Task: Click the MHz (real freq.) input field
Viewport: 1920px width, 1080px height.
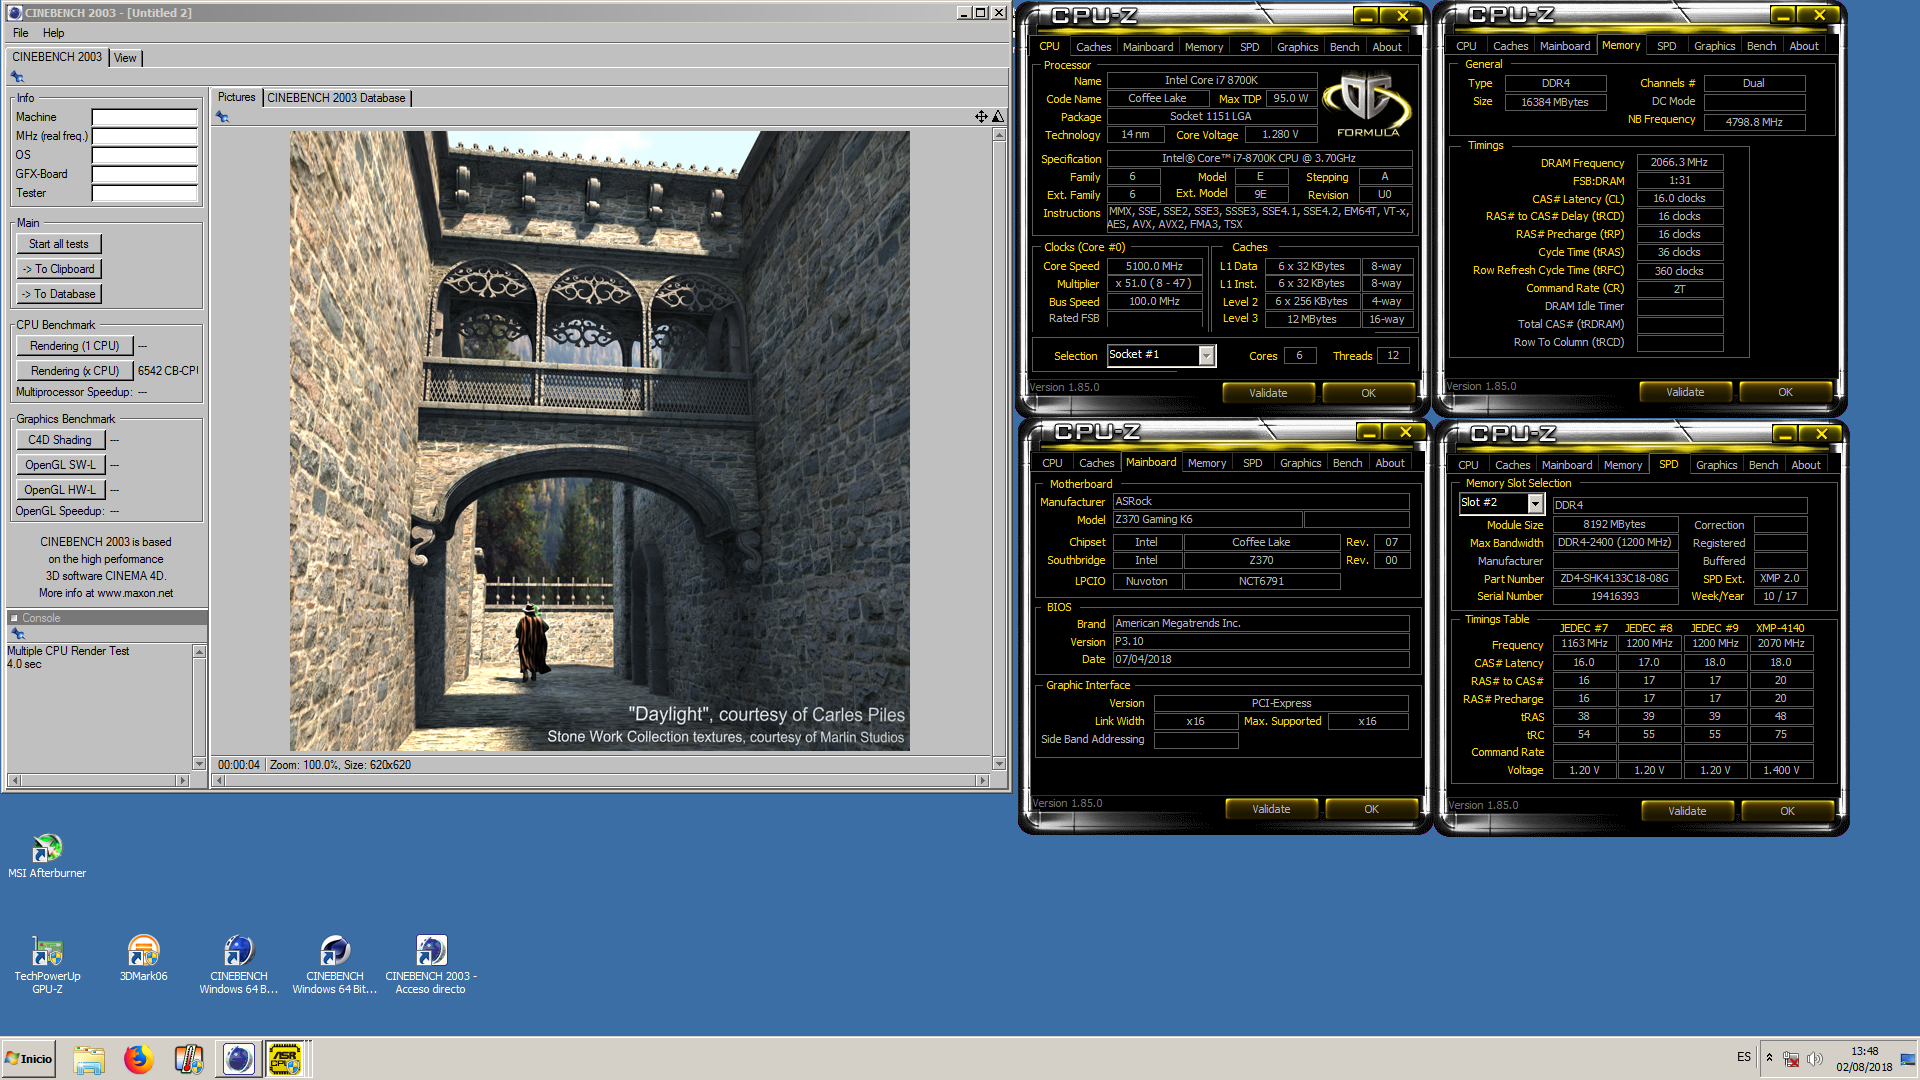Action: pos(144,136)
